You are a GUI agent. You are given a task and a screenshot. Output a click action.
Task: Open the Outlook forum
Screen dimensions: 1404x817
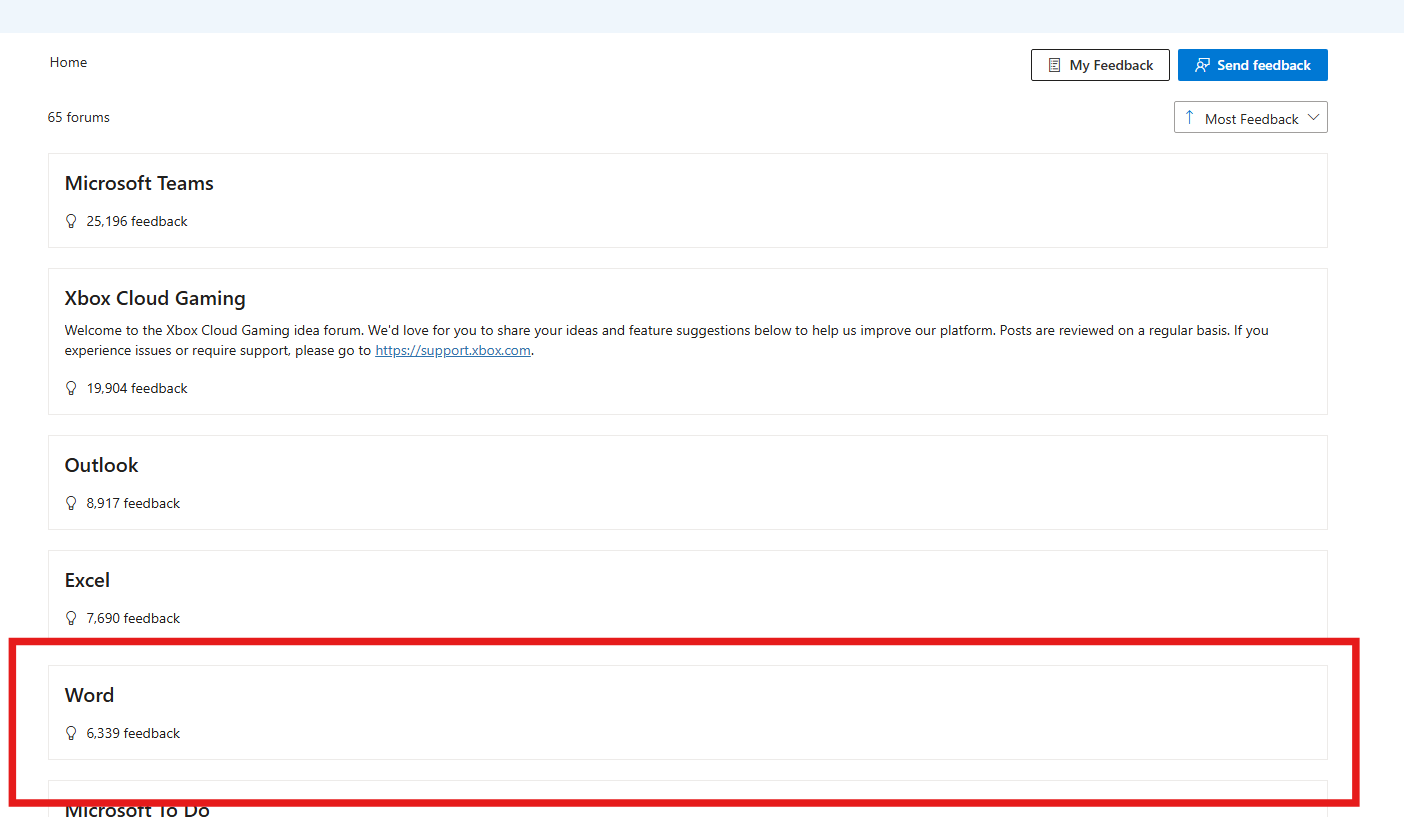click(102, 465)
